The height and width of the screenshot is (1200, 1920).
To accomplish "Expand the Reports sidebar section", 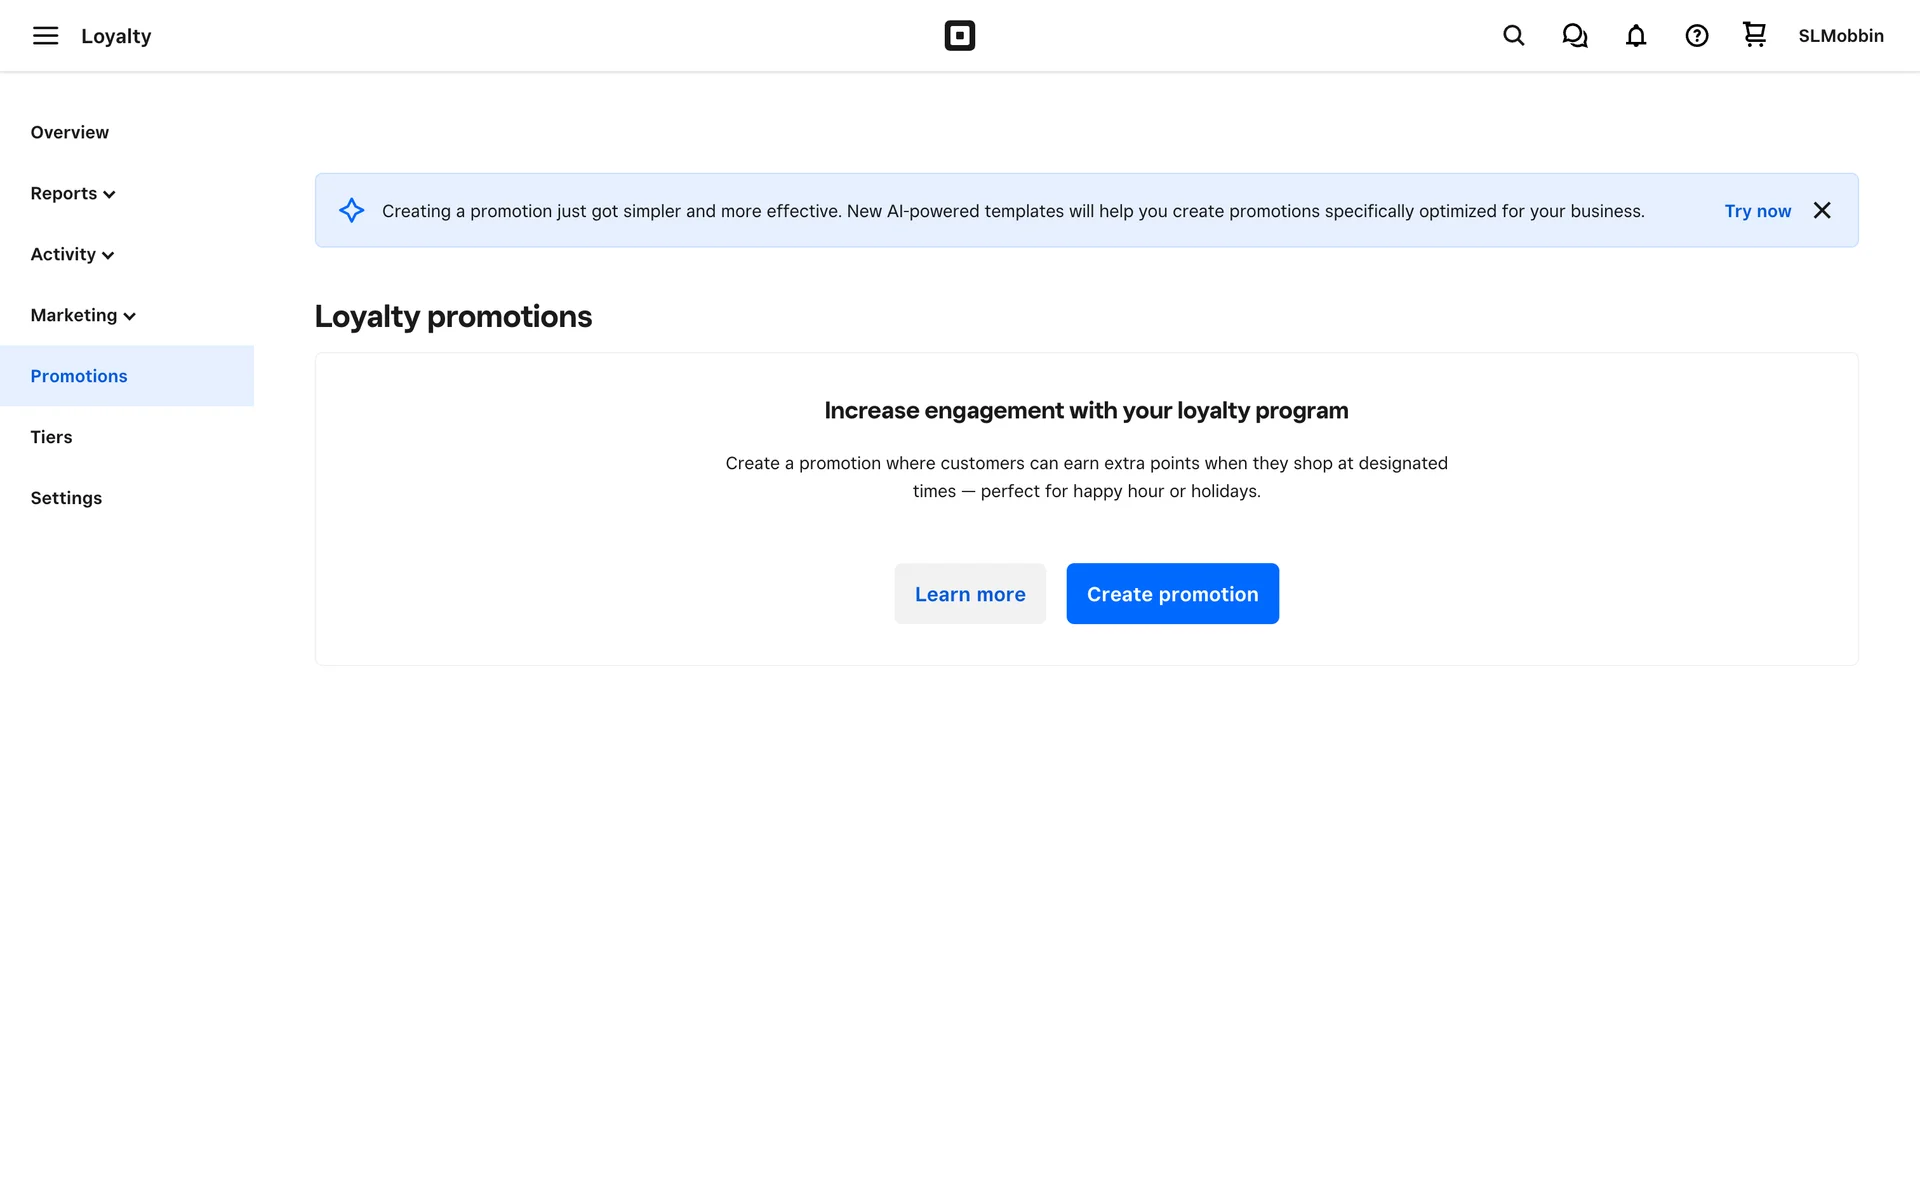I will coord(73,193).
